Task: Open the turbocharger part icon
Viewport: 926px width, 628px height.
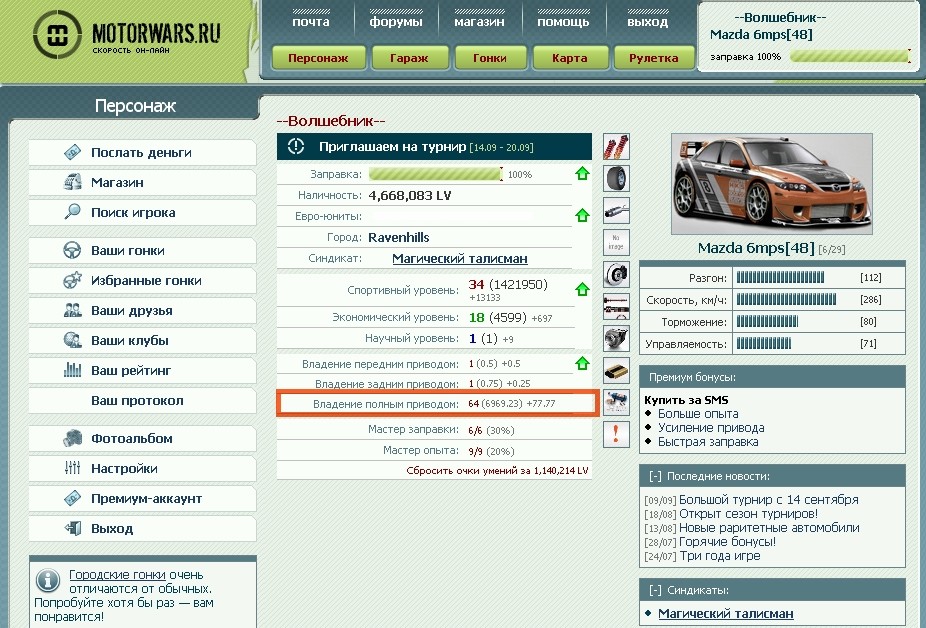Action: 616,339
